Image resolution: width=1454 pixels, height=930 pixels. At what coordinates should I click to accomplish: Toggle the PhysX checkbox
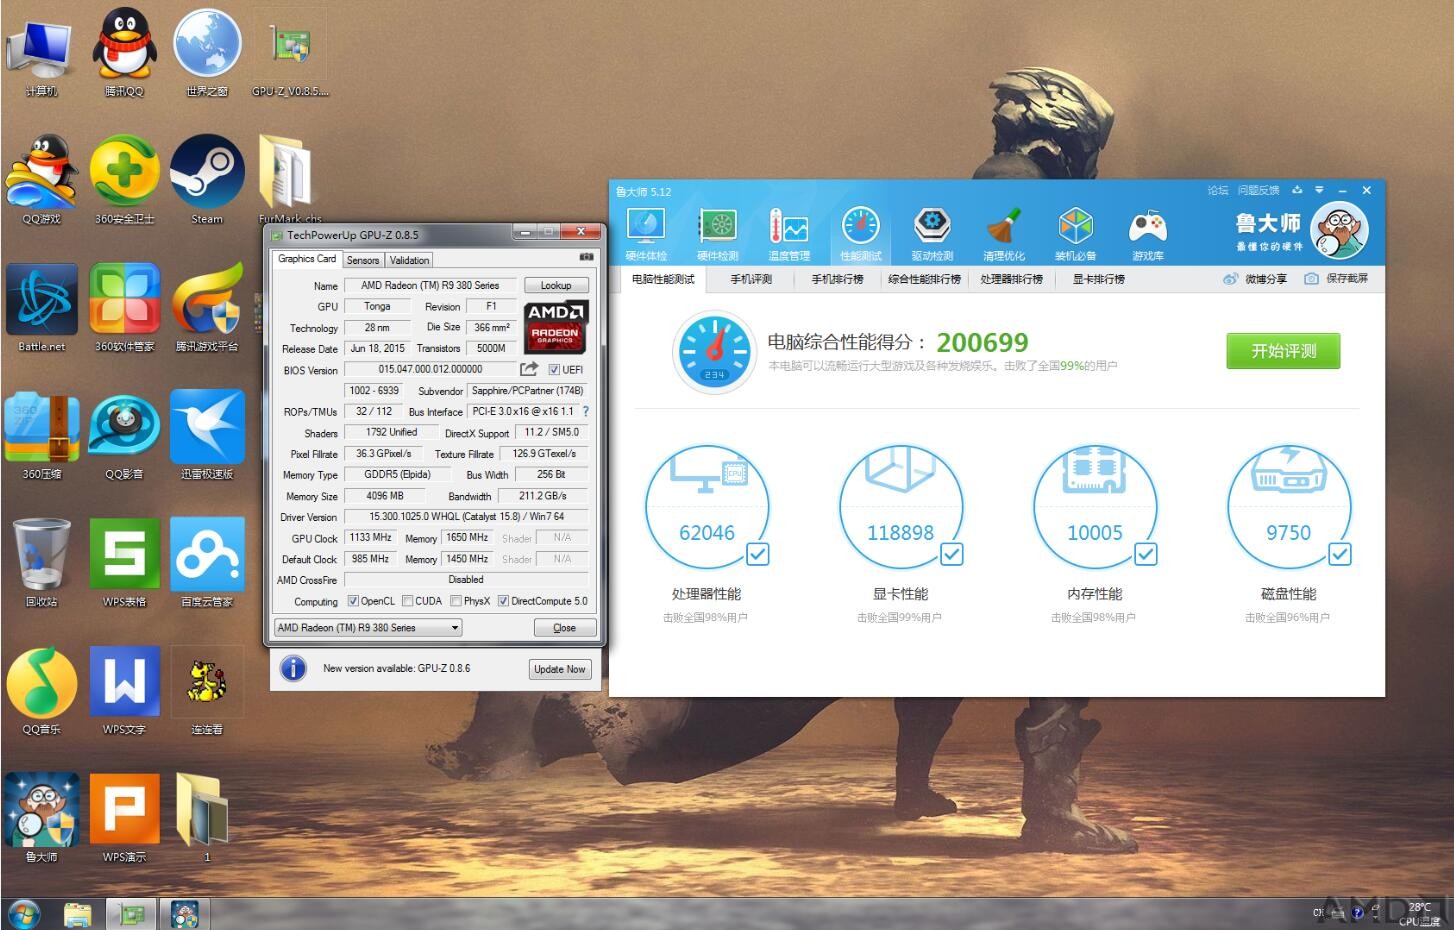pyautogui.click(x=456, y=601)
